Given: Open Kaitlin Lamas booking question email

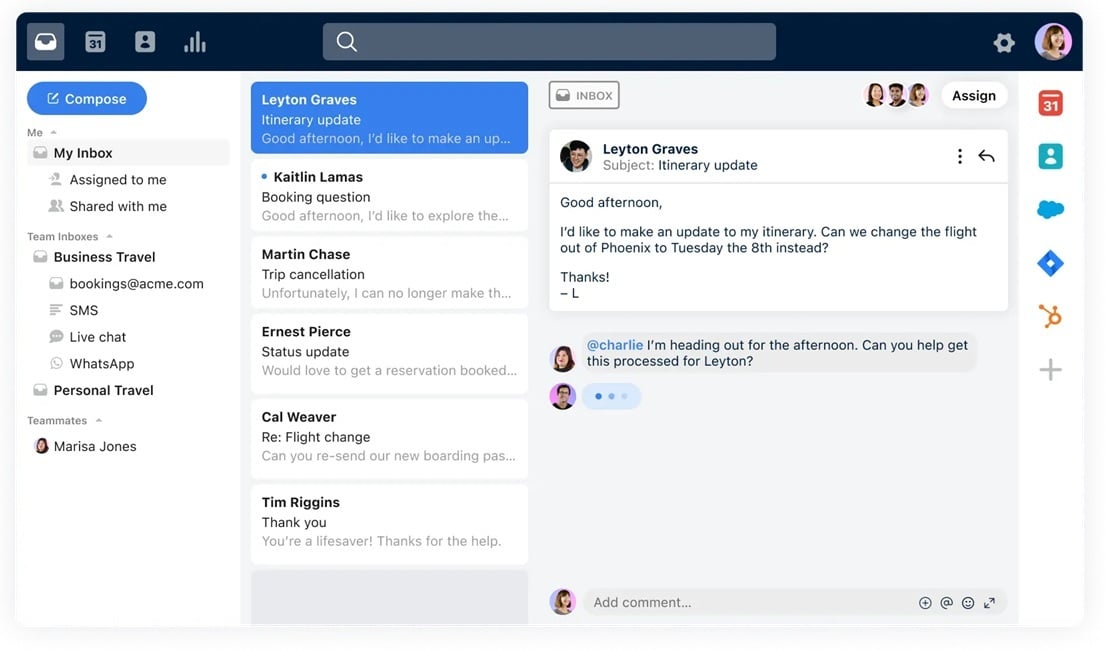Looking at the screenshot, I should (389, 196).
